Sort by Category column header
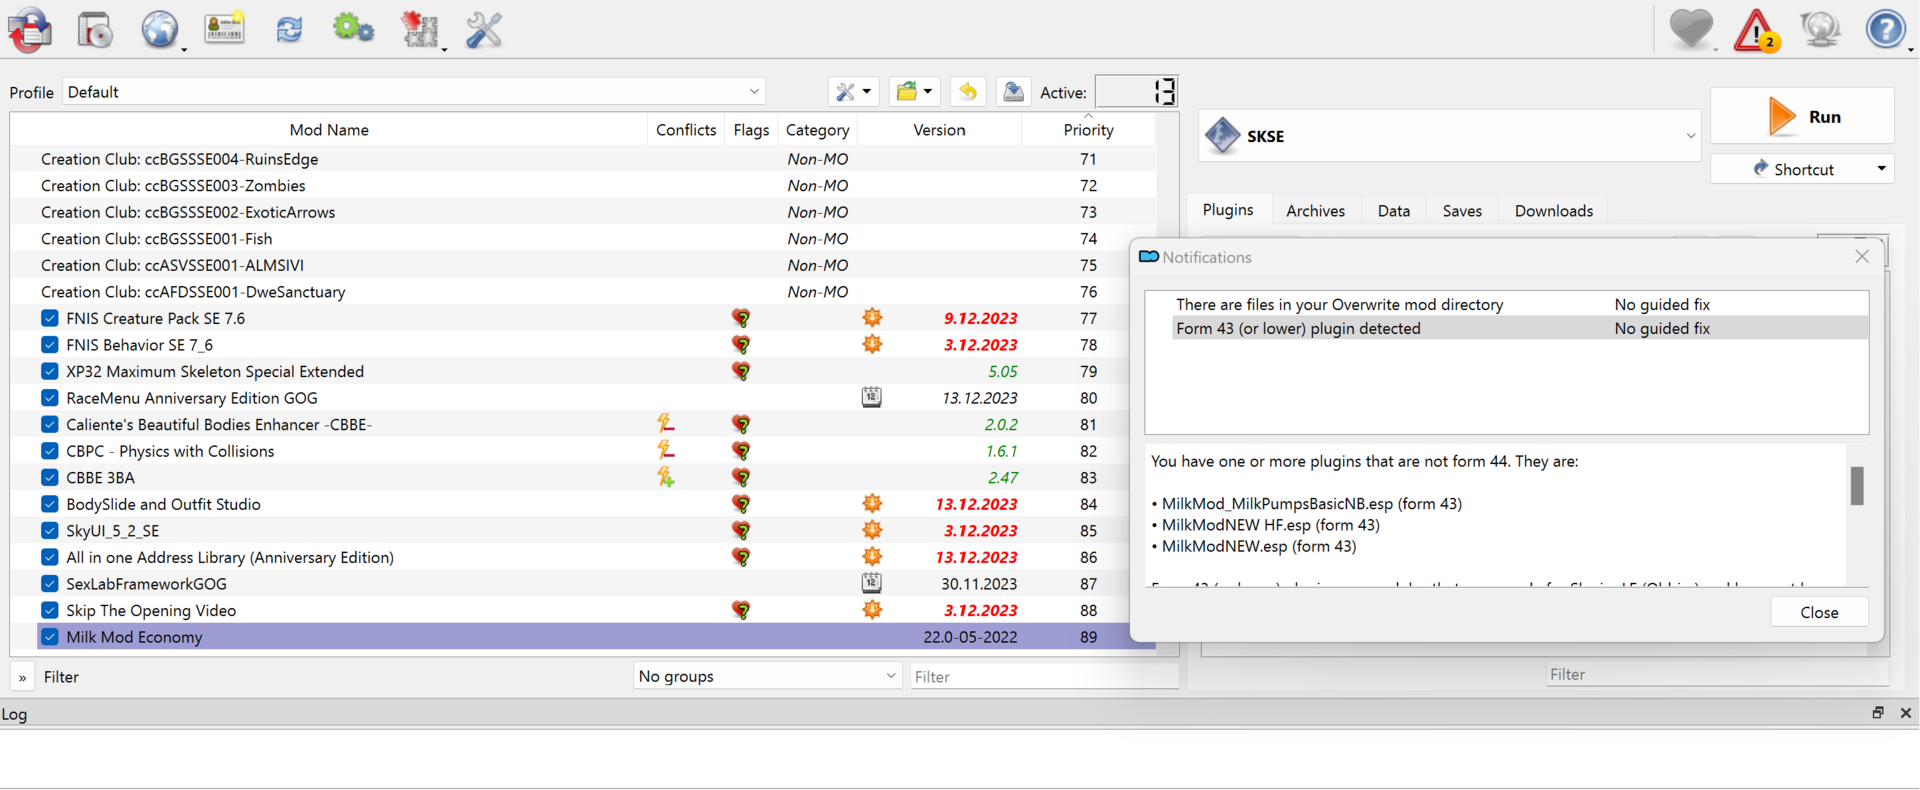Image resolution: width=1920 pixels, height=790 pixels. tap(817, 130)
